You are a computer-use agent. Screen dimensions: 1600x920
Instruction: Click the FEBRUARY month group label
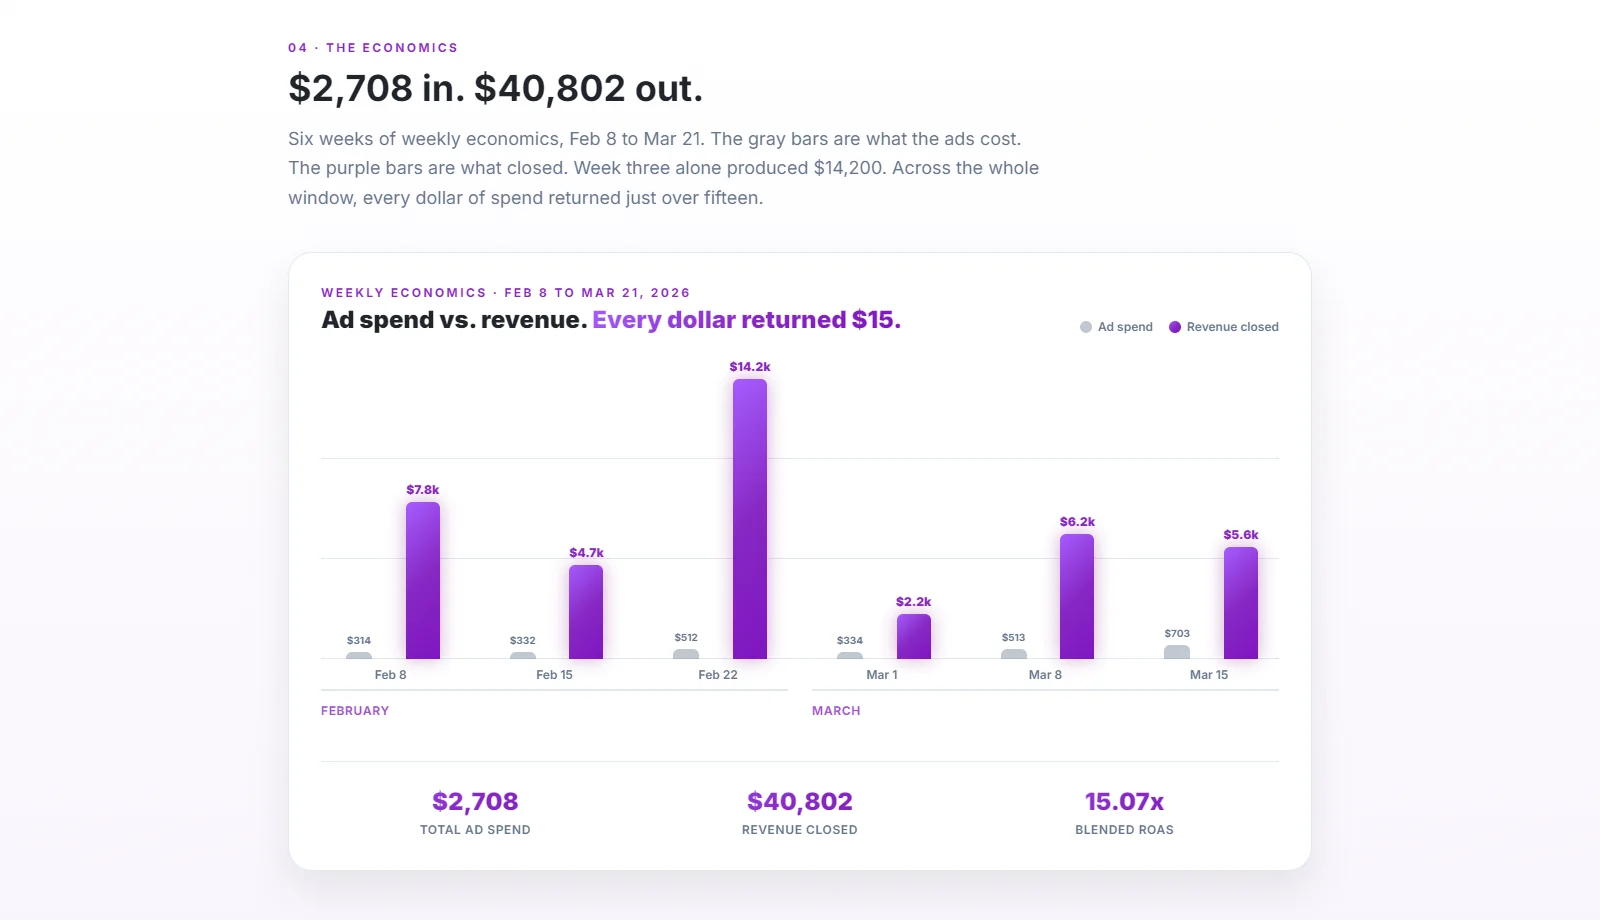coord(355,711)
